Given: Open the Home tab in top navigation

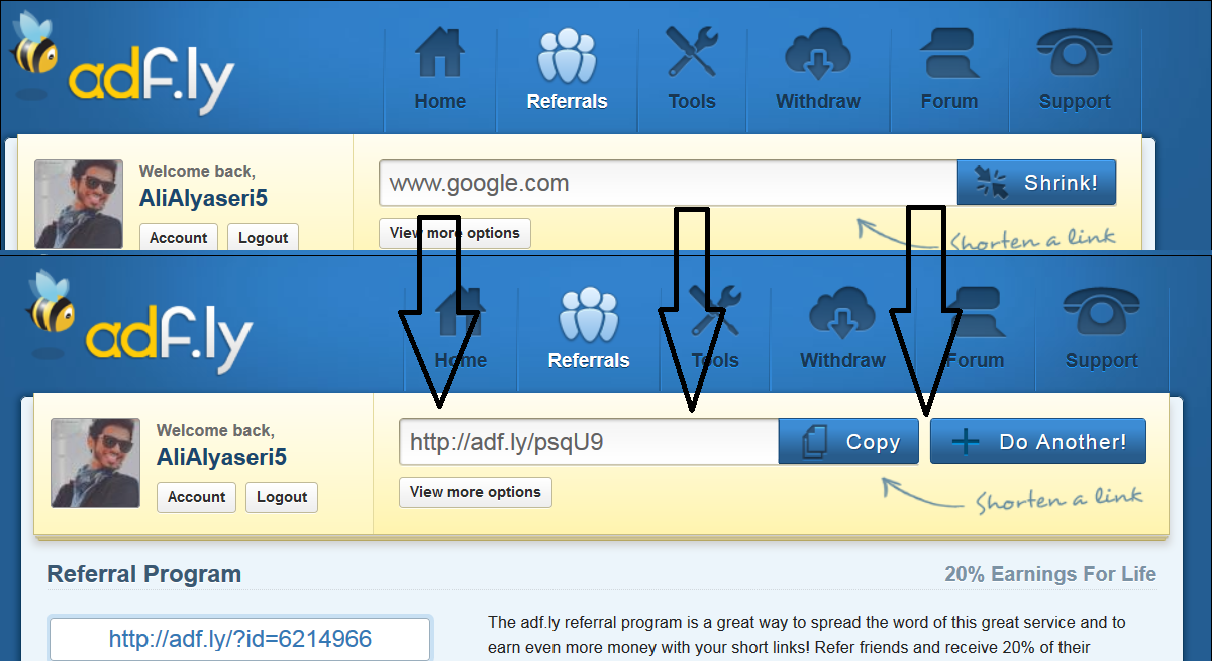Looking at the screenshot, I should coord(440,68).
